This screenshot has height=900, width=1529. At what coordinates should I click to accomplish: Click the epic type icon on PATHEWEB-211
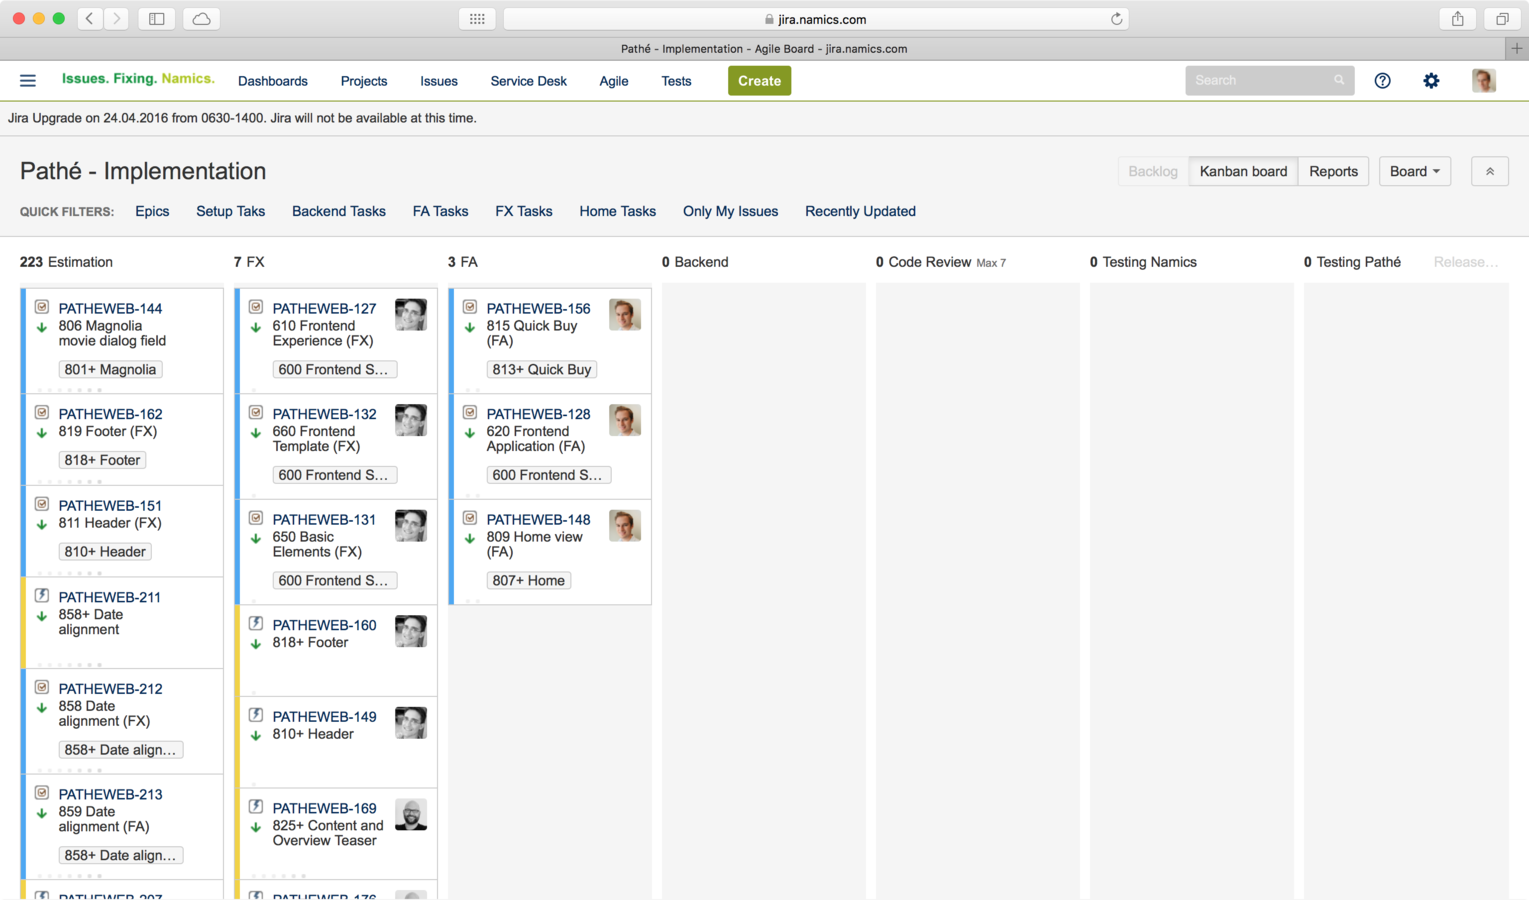pyautogui.click(x=42, y=596)
